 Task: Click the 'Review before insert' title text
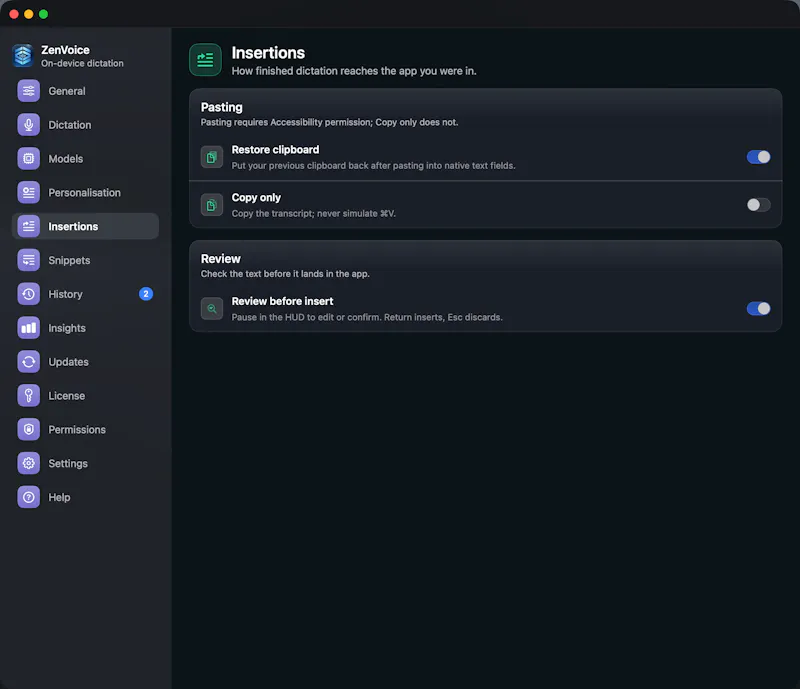(282, 301)
